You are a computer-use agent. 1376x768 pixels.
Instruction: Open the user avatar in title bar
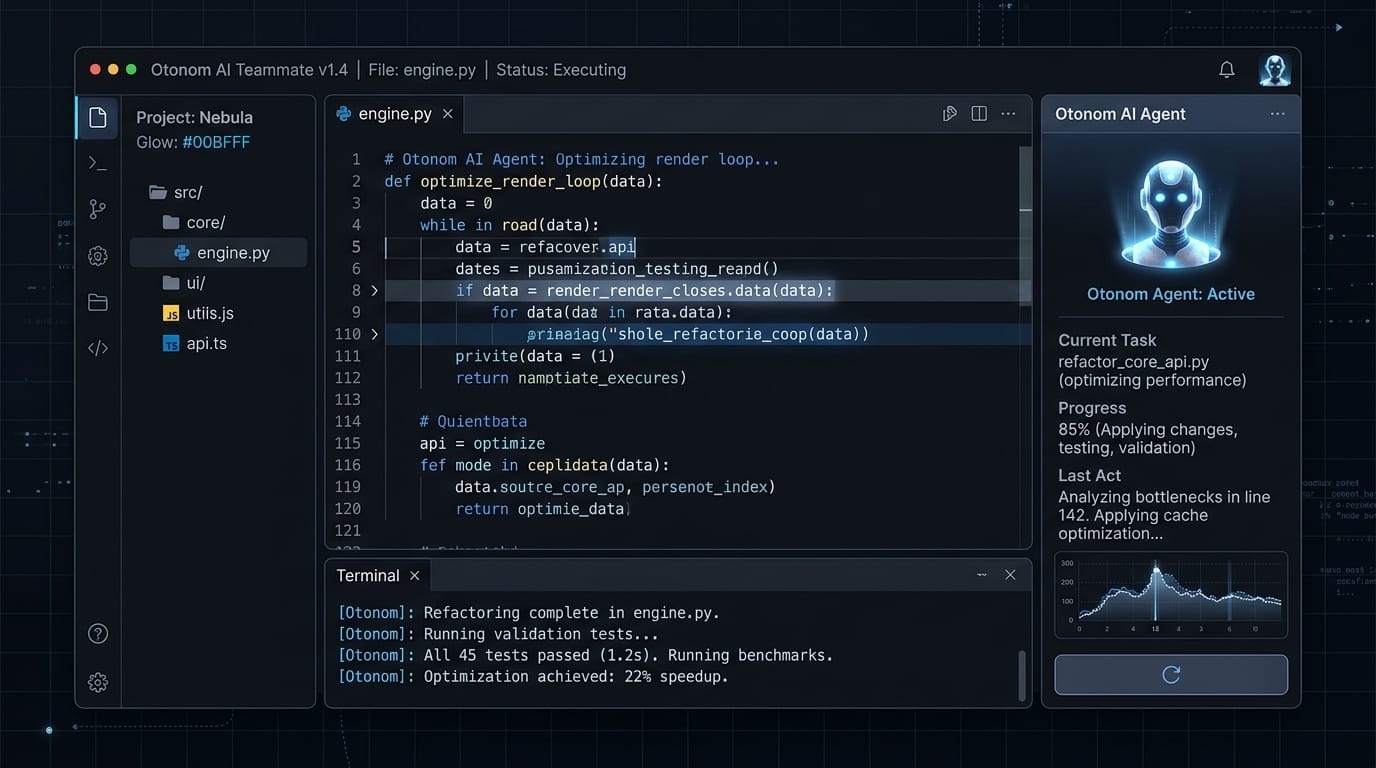coord(1274,70)
